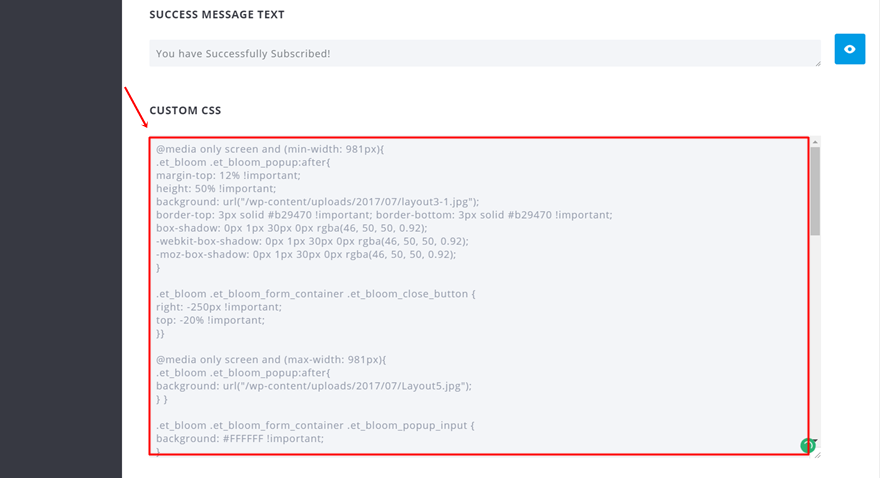Click the Custom CSS scrollbar down arrow

(x=816, y=441)
